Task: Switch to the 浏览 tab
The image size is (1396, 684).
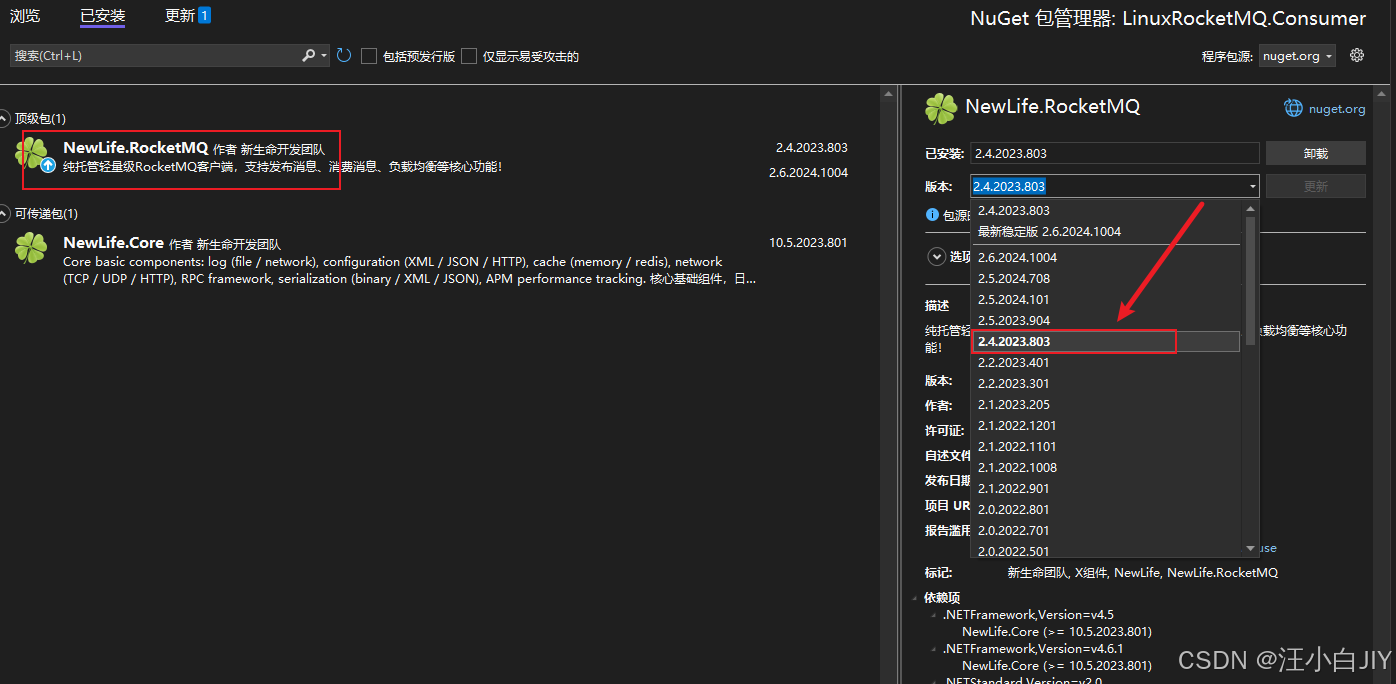Action: pyautogui.click(x=25, y=15)
